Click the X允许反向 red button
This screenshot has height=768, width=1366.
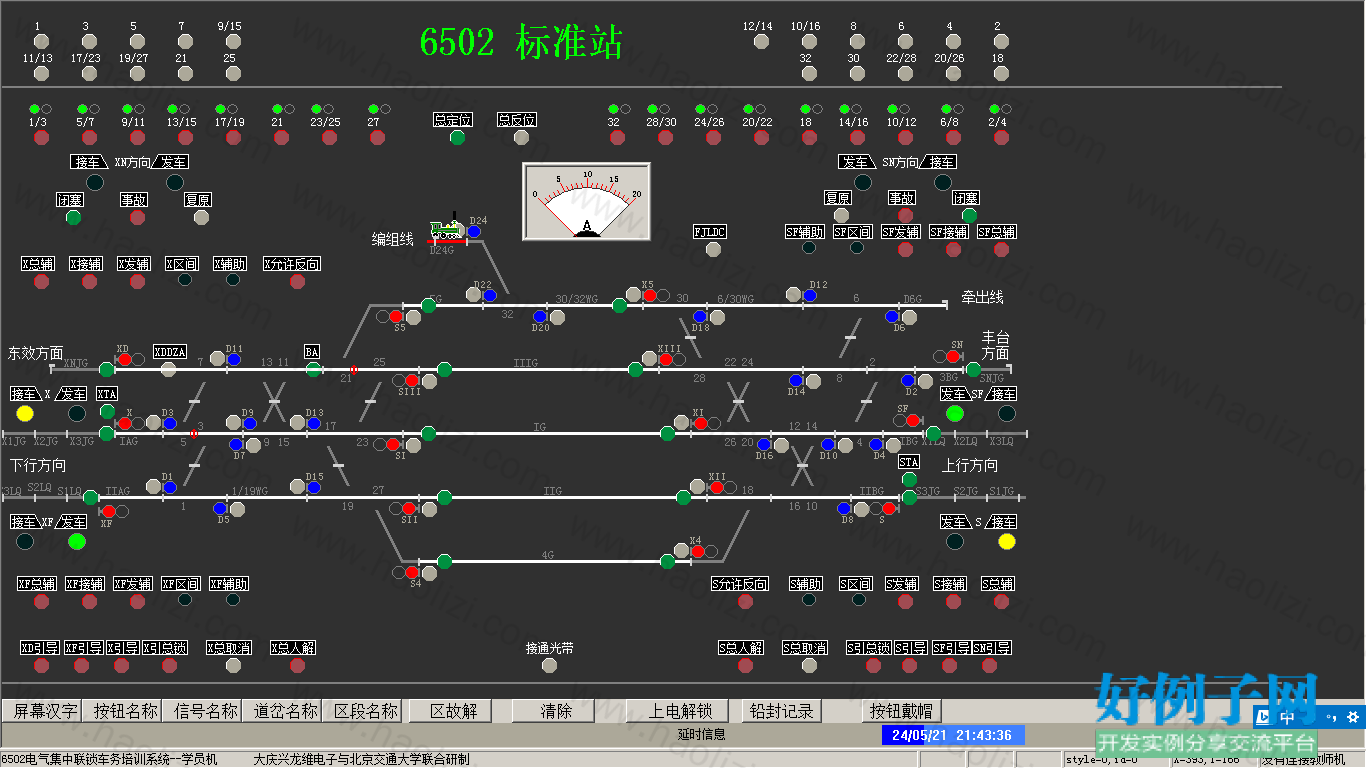click(297, 281)
